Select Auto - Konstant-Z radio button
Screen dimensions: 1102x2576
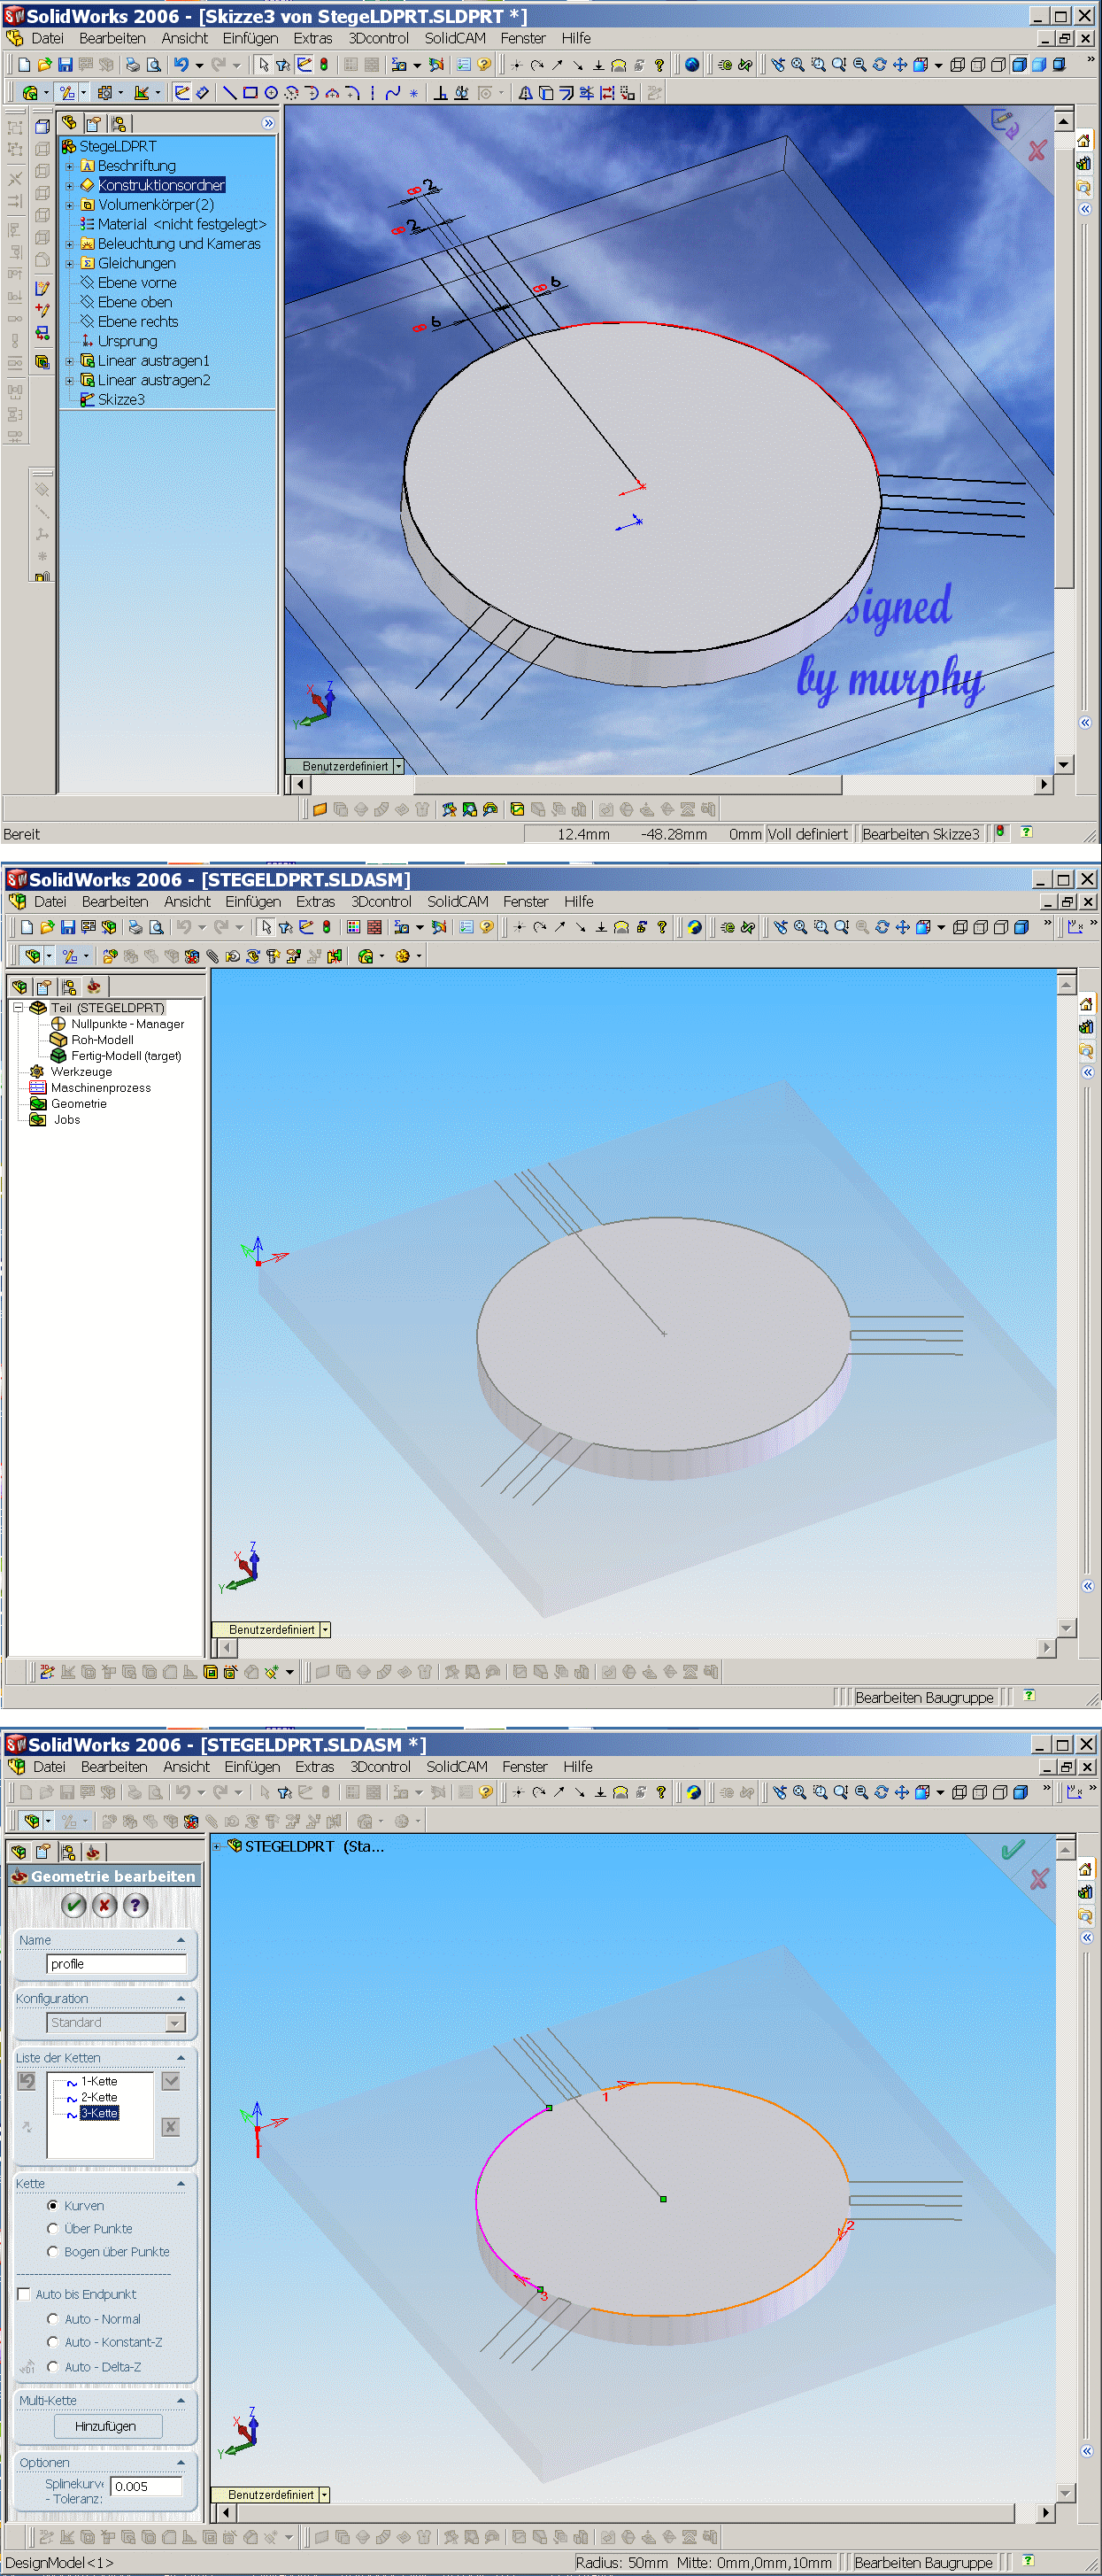tap(53, 2342)
